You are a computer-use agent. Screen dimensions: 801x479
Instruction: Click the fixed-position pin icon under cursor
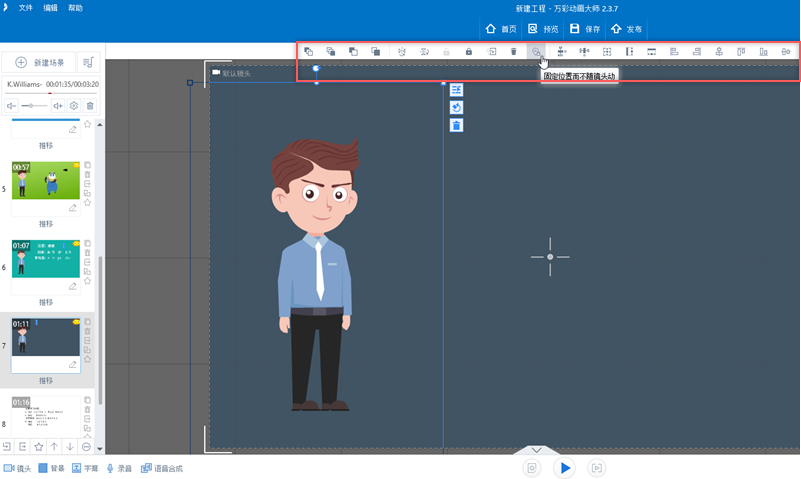(536, 51)
